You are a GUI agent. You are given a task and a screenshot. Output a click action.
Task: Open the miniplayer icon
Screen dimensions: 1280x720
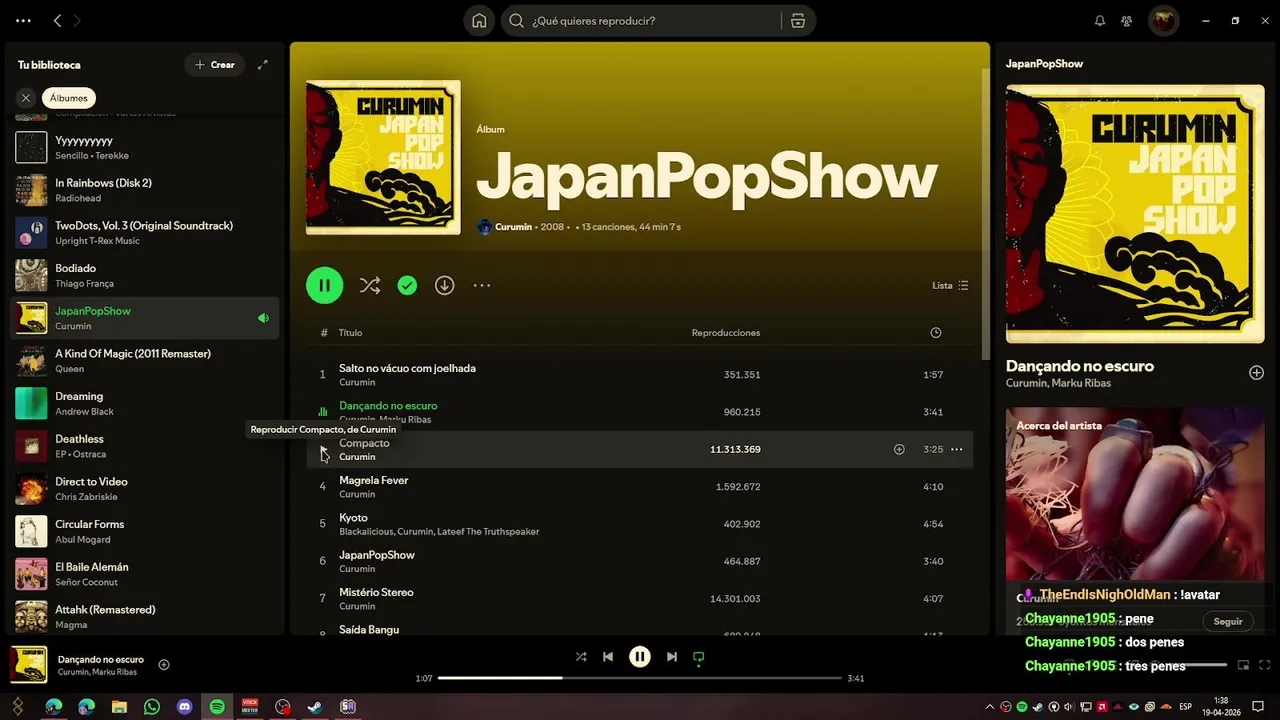click(1244, 665)
